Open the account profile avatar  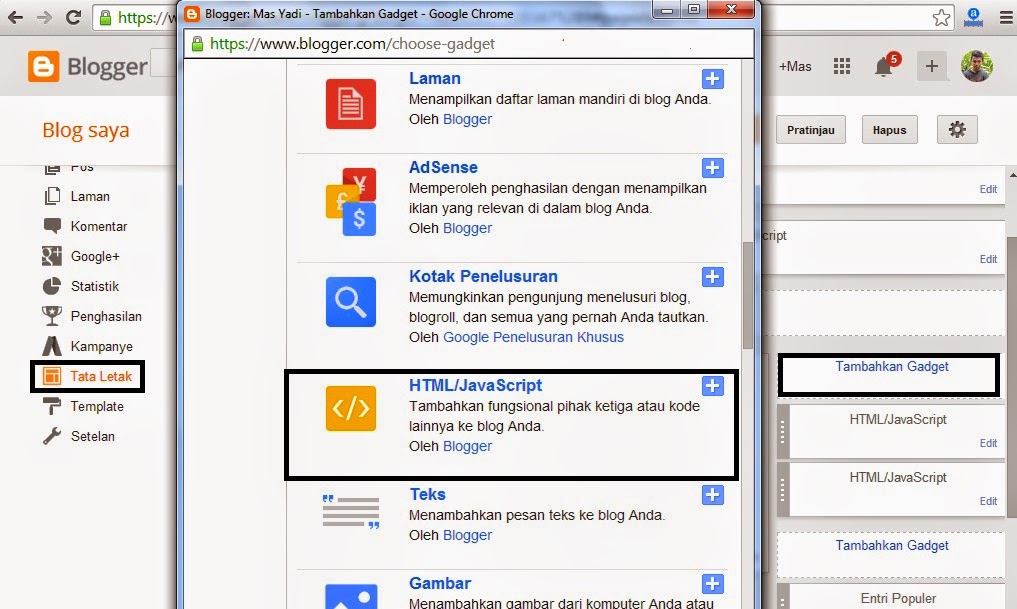pyautogui.click(x=977, y=66)
